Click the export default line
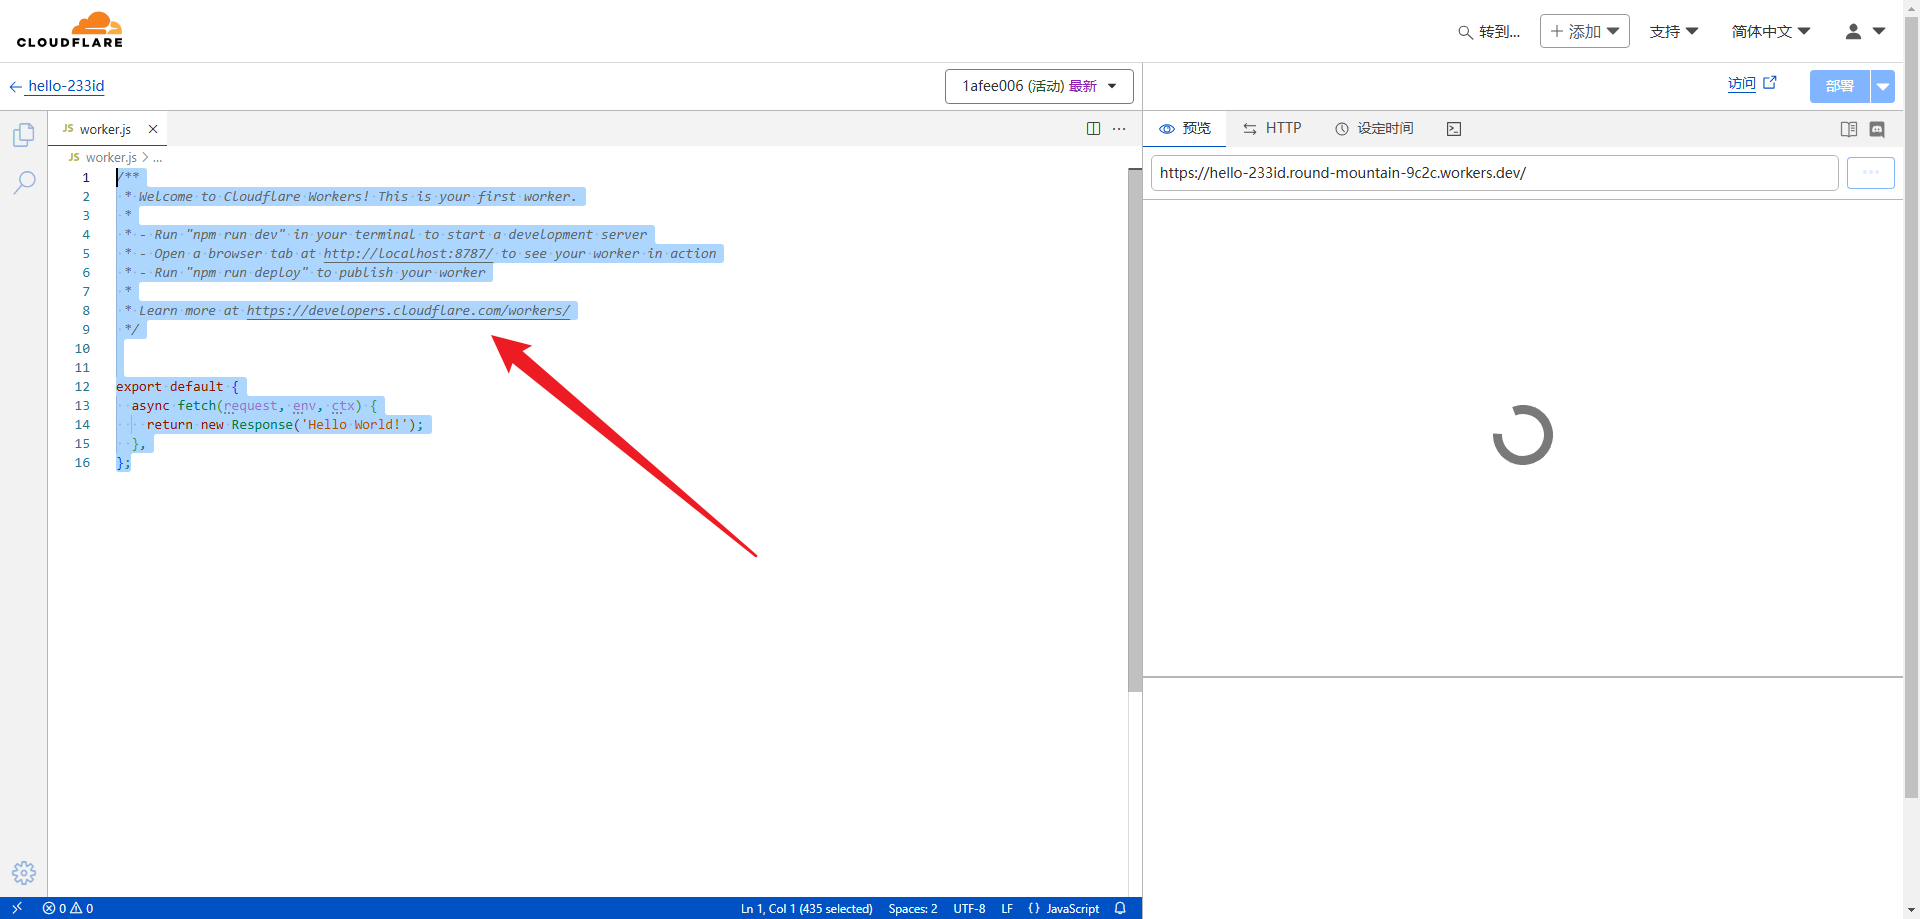Image resolution: width=1920 pixels, height=919 pixels. [x=178, y=387]
